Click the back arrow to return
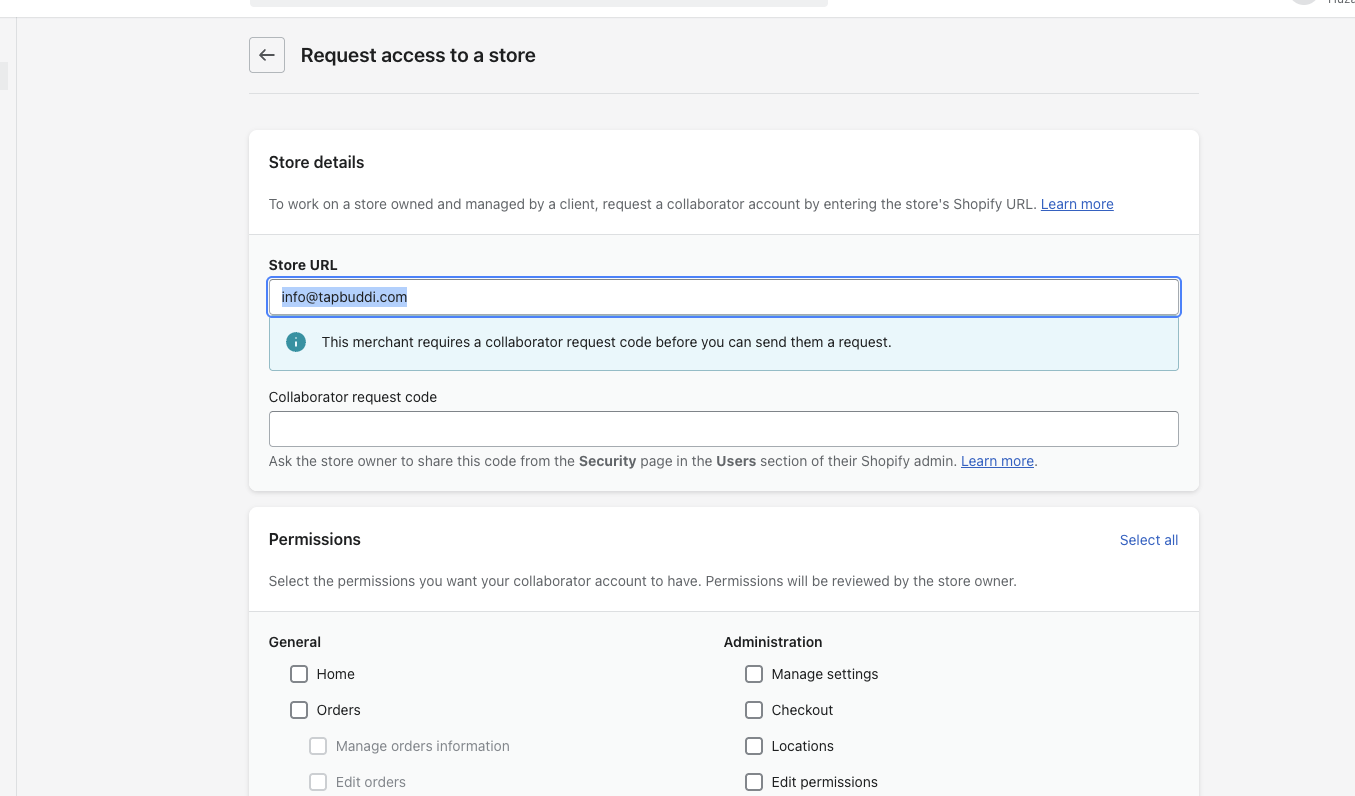1355x796 pixels. pos(266,55)
